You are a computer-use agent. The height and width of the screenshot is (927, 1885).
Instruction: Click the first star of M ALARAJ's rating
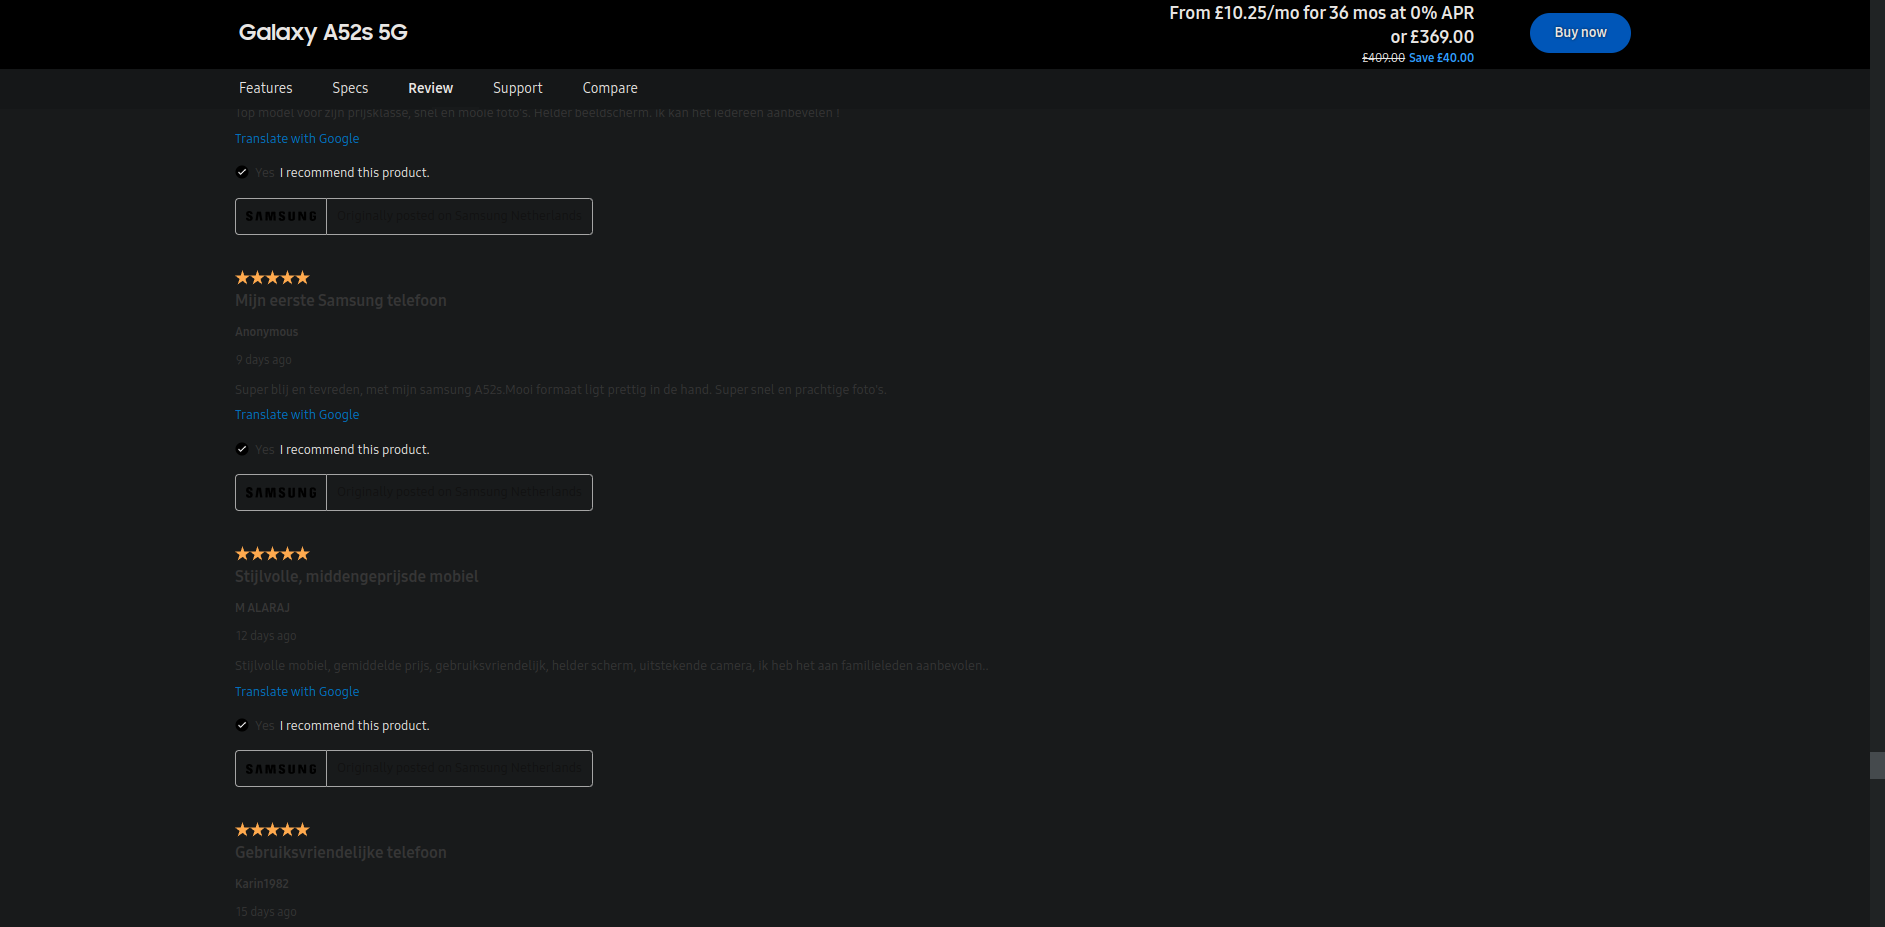coord(242,553)
